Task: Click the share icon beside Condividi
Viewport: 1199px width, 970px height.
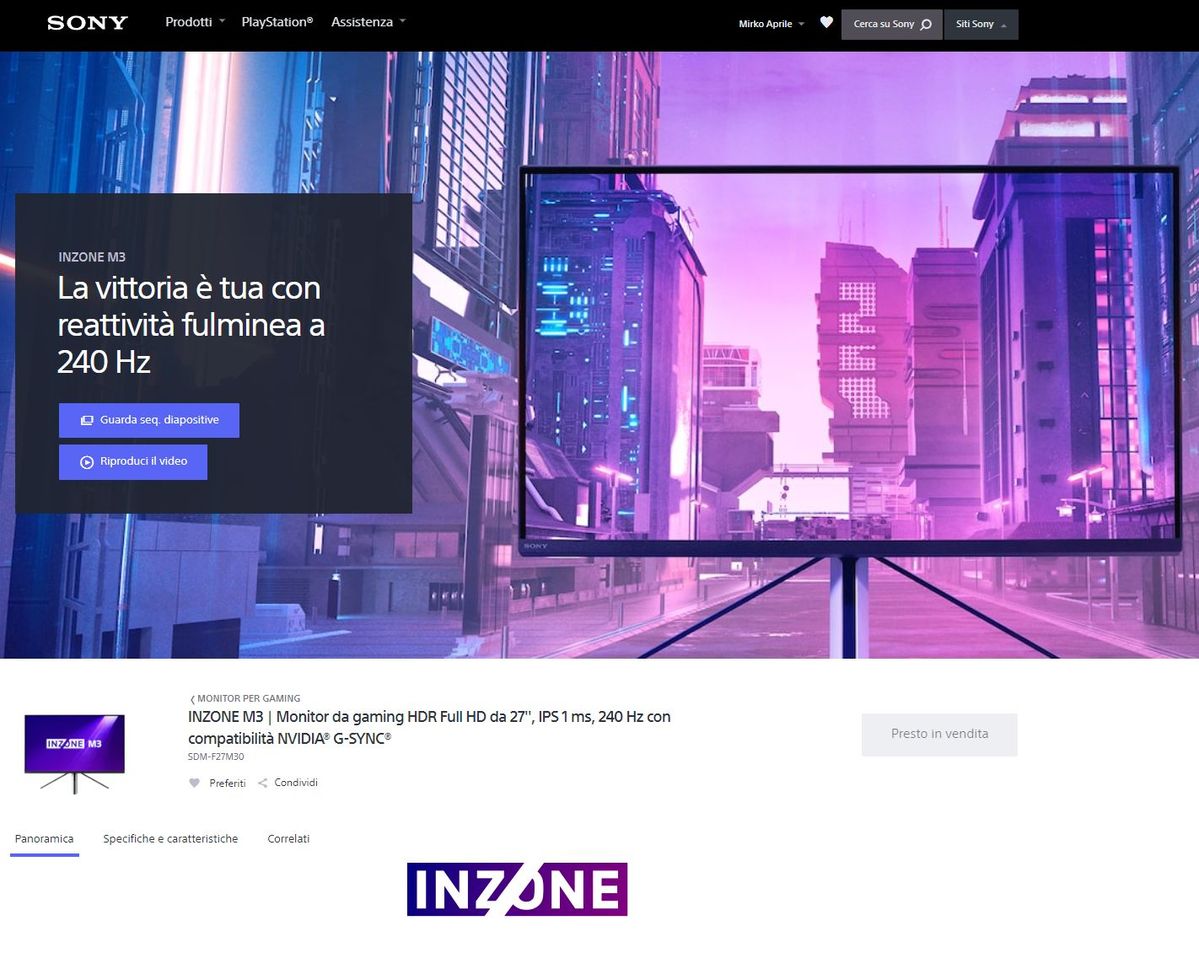Action: [x=262, y=783]
